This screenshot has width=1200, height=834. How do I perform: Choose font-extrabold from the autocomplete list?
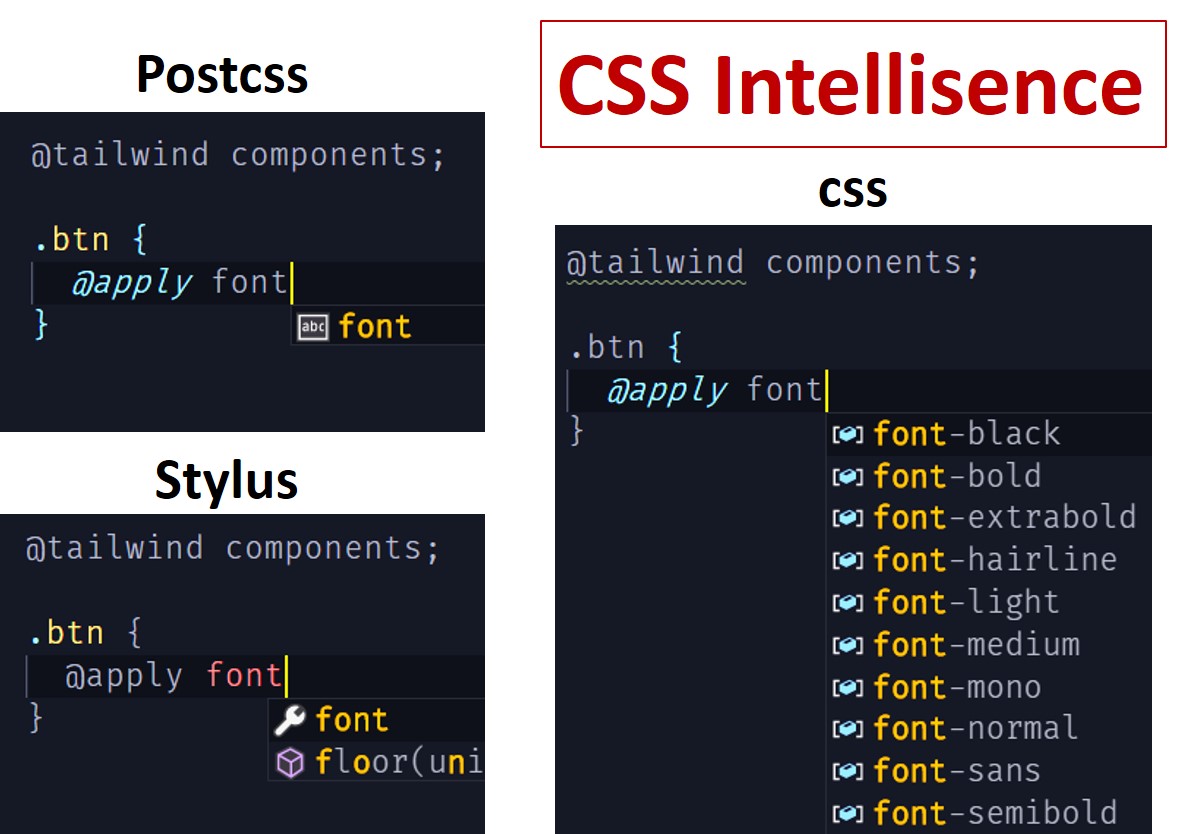pos(989,518)
